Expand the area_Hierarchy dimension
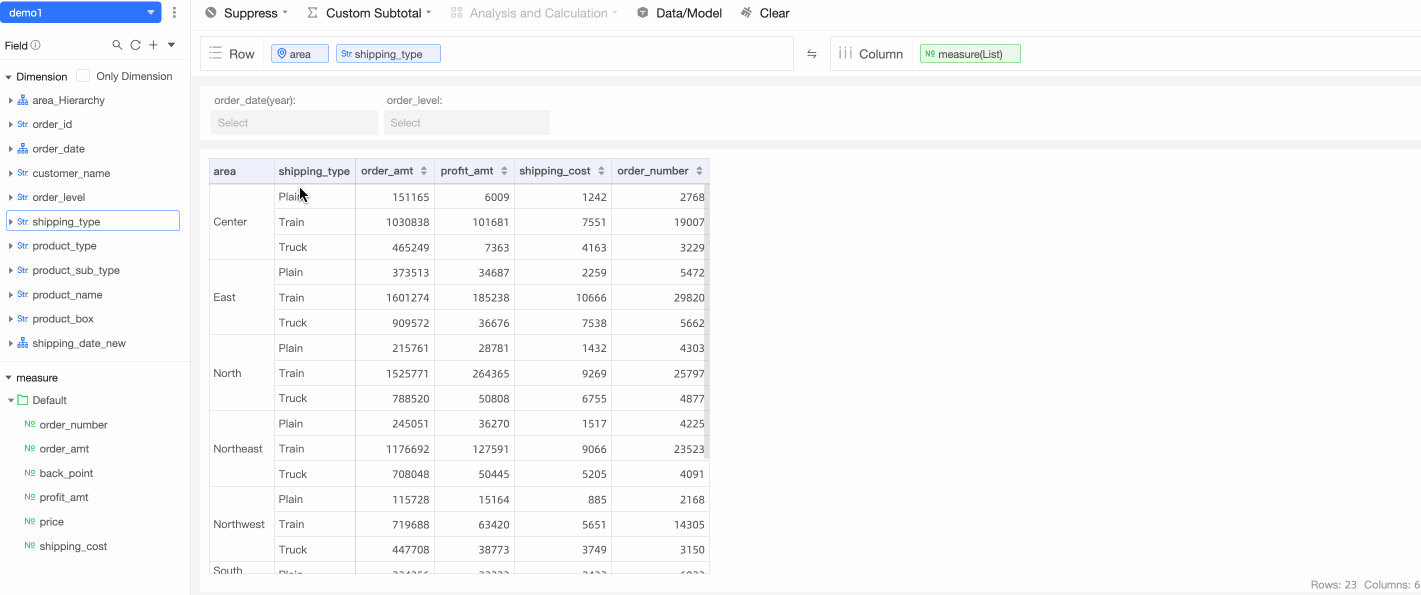This screenshot has width=1421, height=595. pyautogui.click(x=10, y=100)
